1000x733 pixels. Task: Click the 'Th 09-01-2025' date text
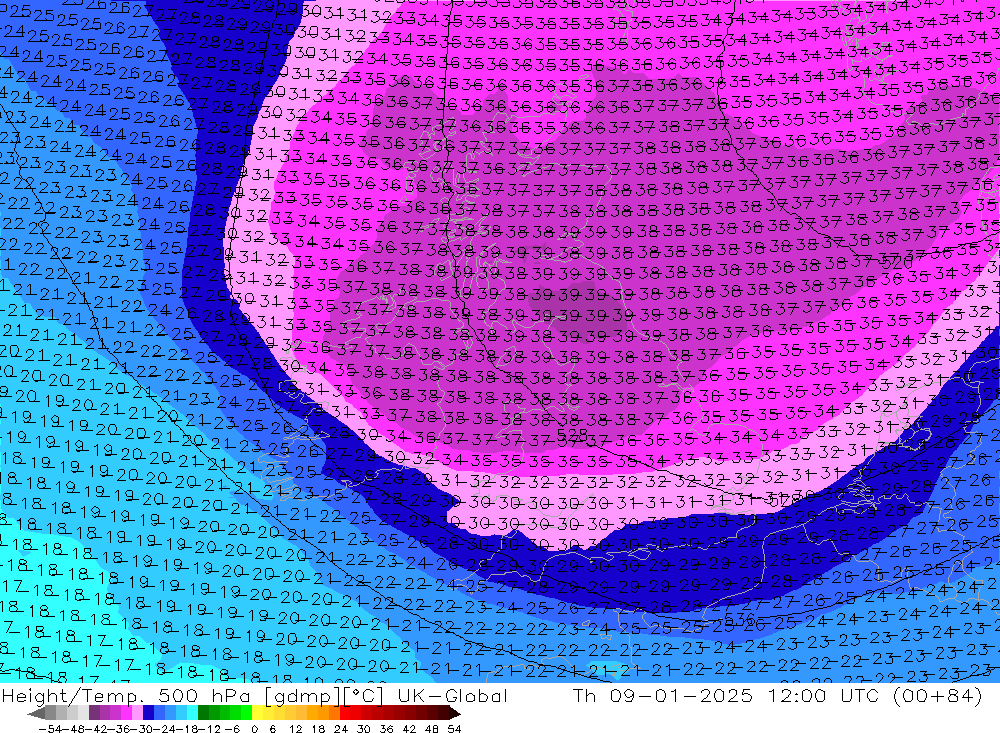click(x=663, y=695)
